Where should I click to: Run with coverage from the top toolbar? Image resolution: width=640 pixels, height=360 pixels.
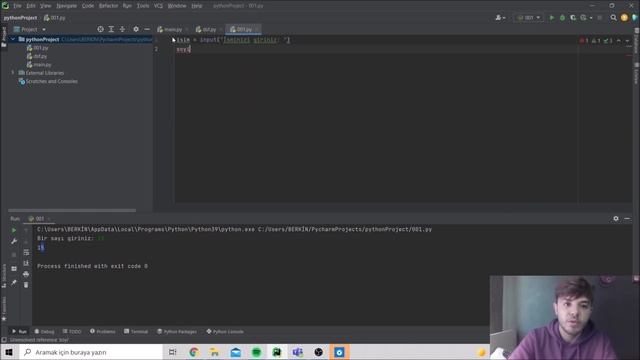click(573, 18)
